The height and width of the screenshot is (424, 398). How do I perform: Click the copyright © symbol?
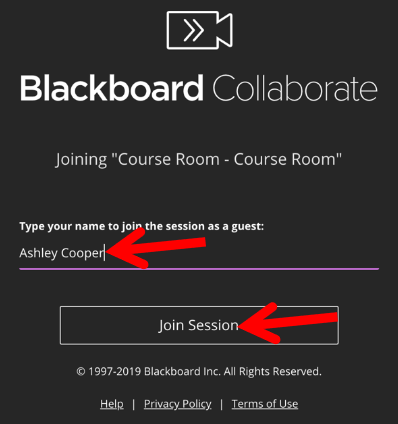point(81,371)
